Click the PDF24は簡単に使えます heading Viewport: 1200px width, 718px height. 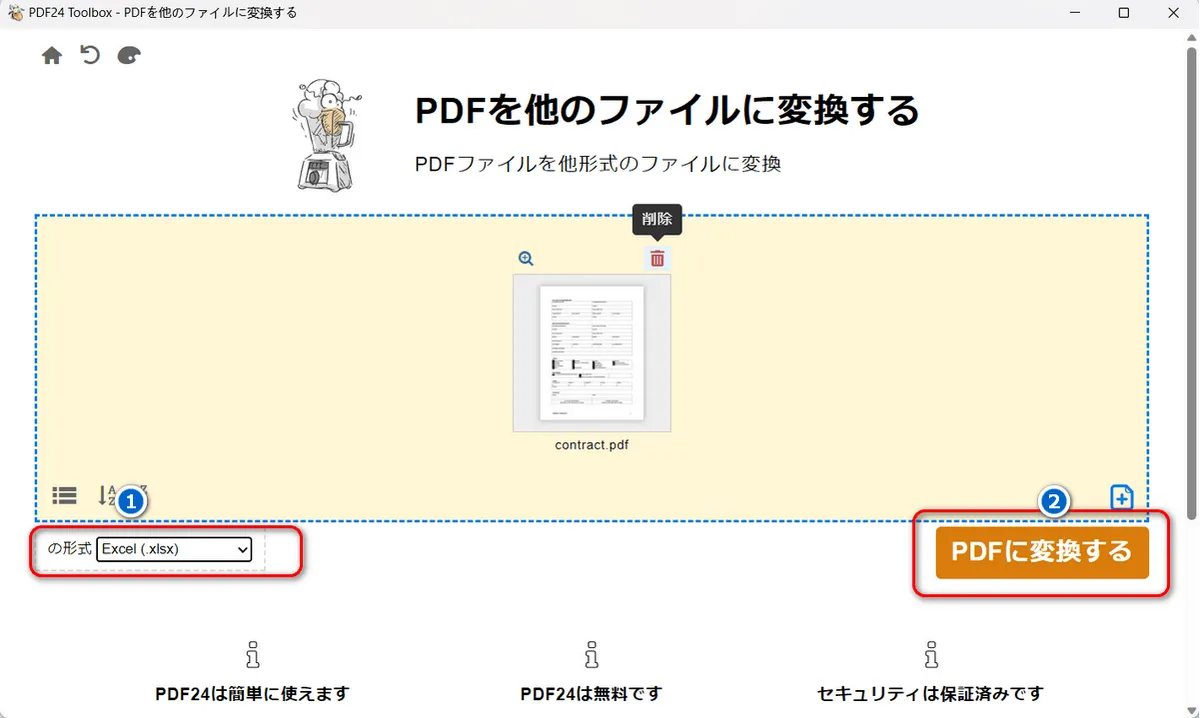point(252,693)
